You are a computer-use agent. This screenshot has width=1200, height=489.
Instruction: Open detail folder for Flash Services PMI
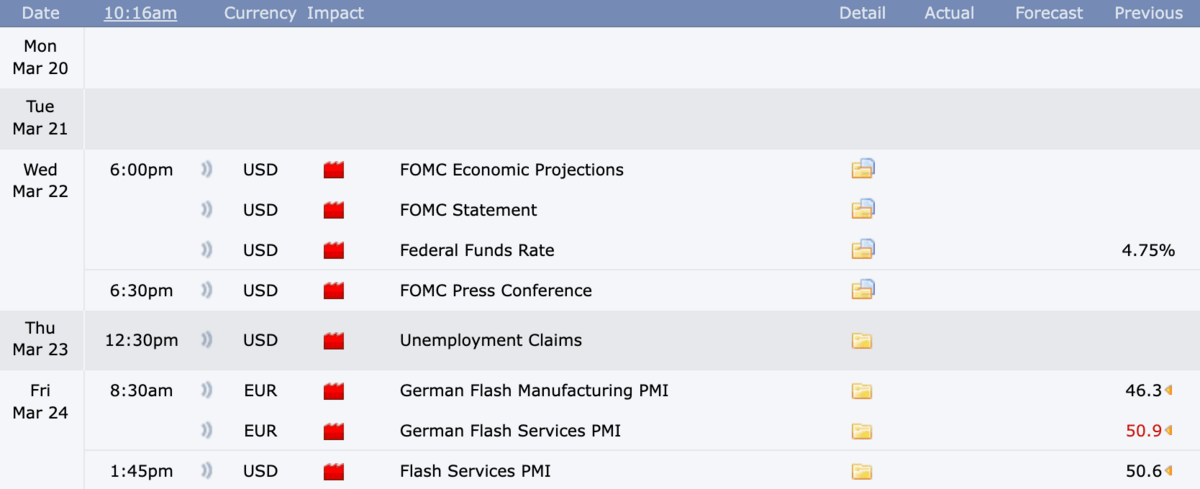click(861, 471)
